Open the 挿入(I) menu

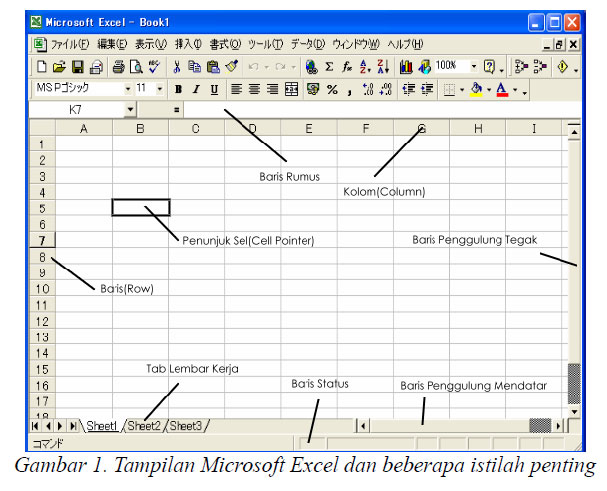(189, 44)
